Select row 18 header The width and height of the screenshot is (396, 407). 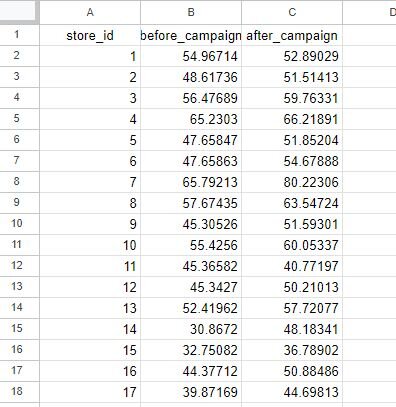coord(19,392)
